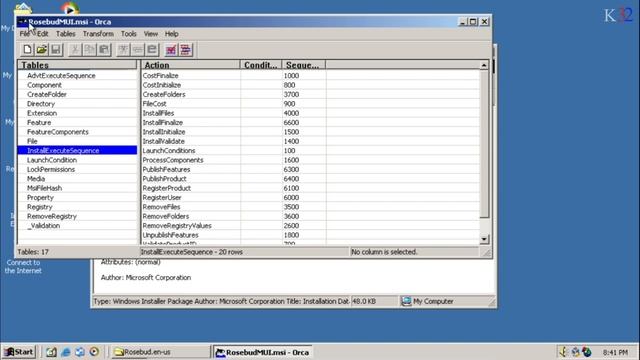Click the last gray toolbar icon before red icons
The width and height of the screenshot is (640, 360).
(x=152, y=50)
